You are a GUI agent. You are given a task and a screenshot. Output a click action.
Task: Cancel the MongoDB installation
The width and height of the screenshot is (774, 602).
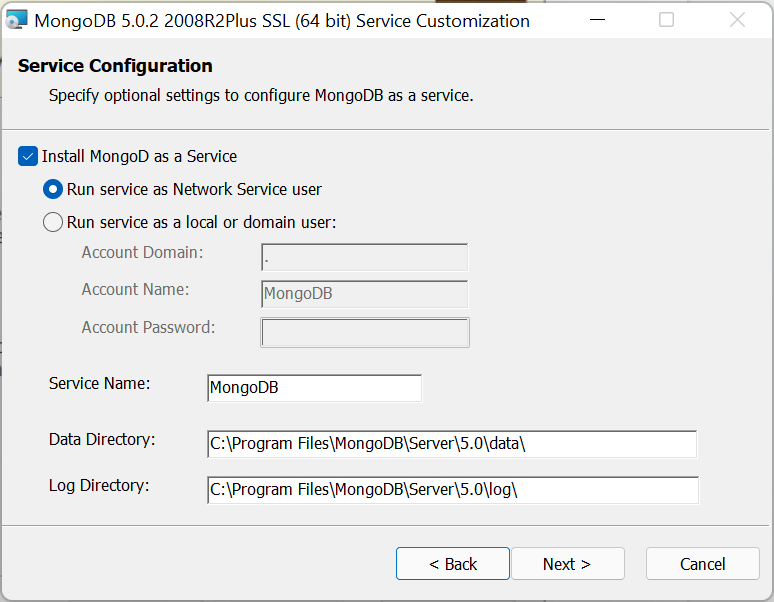[x=702, y=564]
